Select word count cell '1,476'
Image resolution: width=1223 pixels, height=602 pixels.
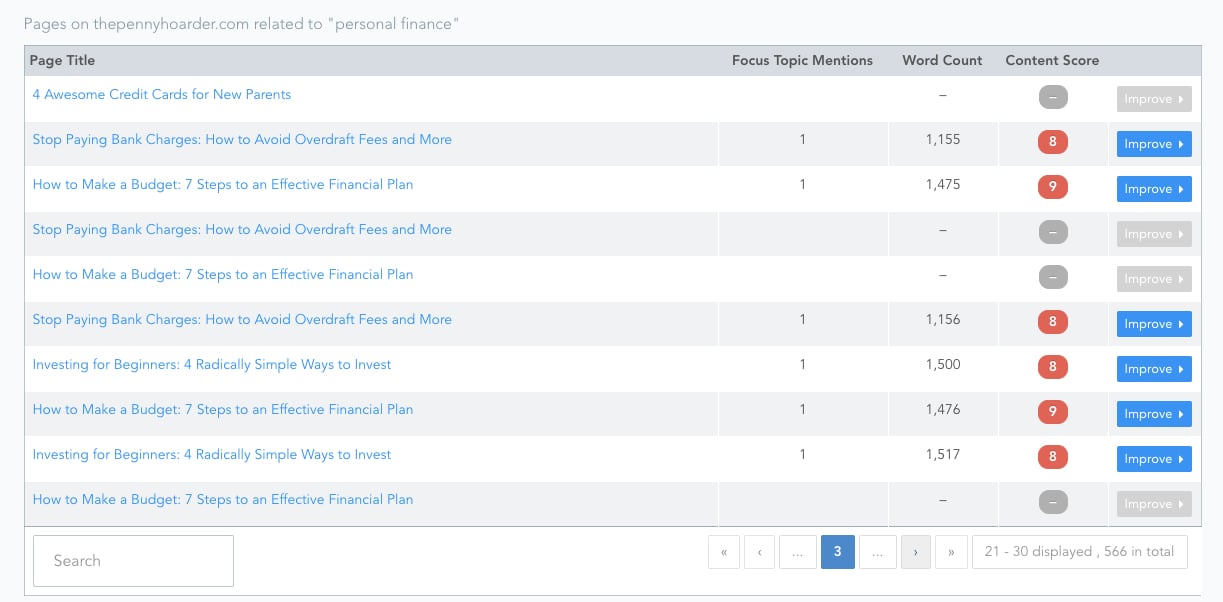point(943,409)
